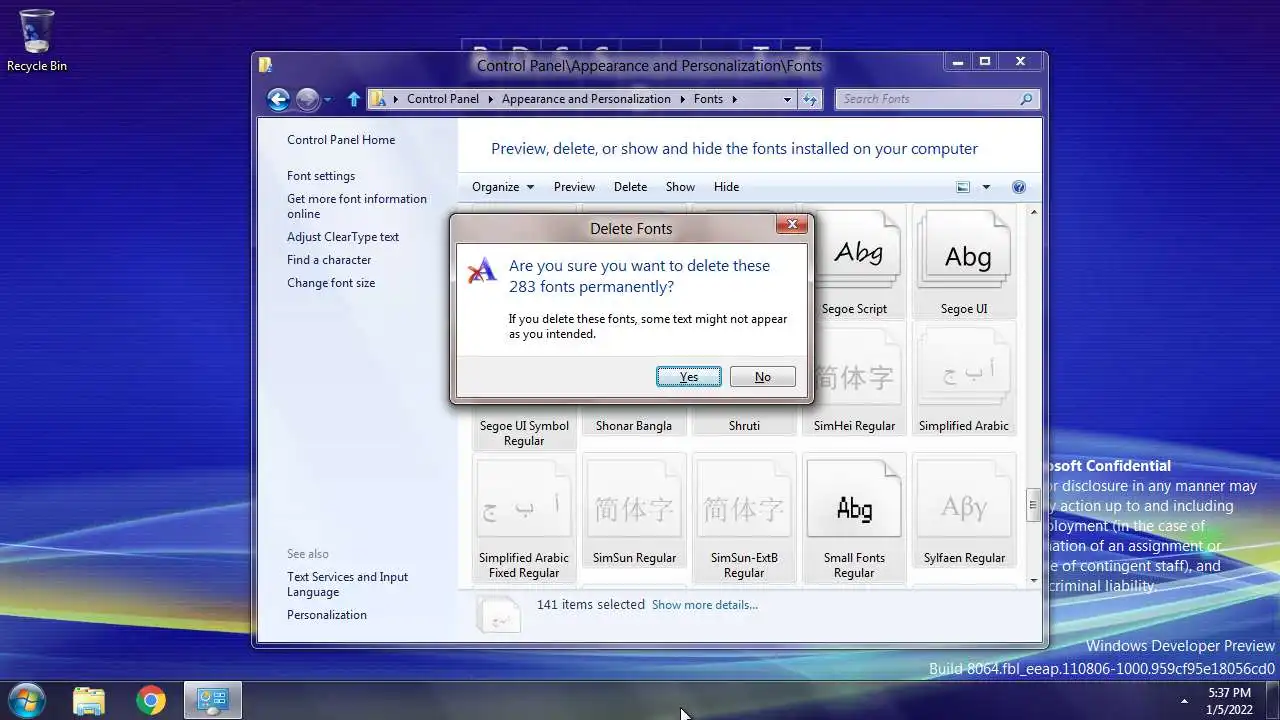Minimize the Fonts window
1280x720 pixels.
(958, 62)
